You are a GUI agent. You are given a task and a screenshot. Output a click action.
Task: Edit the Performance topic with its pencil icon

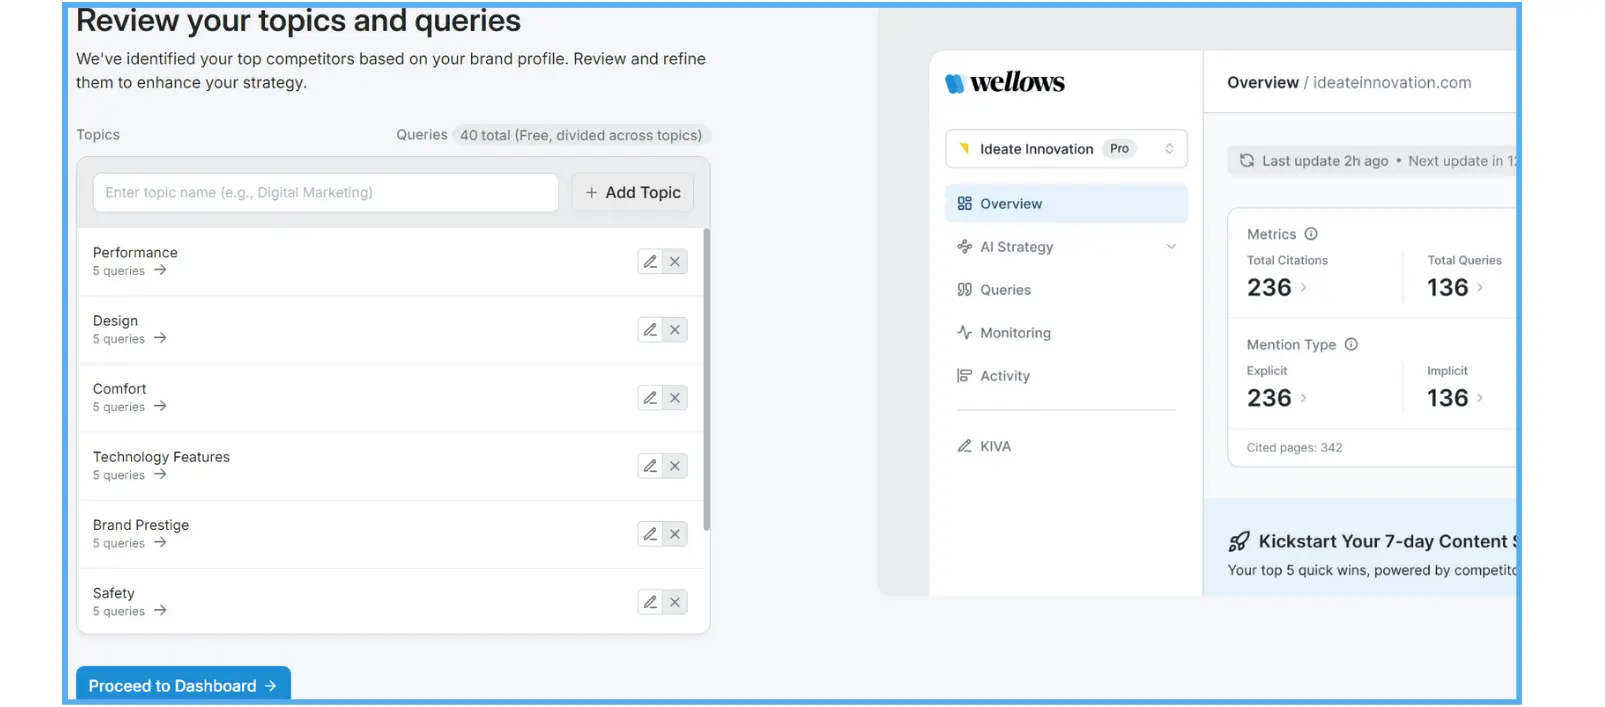pyautogui.click(x=648, y=261)
